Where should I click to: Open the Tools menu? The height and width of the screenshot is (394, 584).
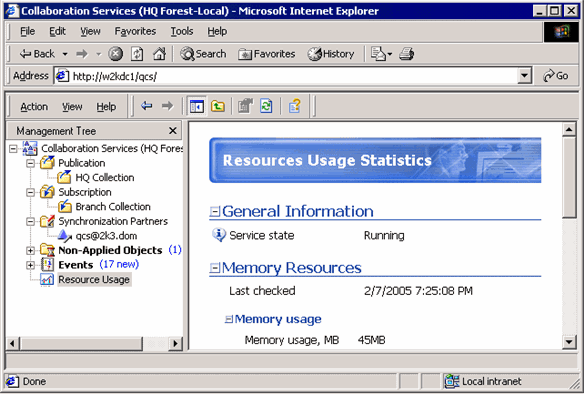[x=182, y=31]
